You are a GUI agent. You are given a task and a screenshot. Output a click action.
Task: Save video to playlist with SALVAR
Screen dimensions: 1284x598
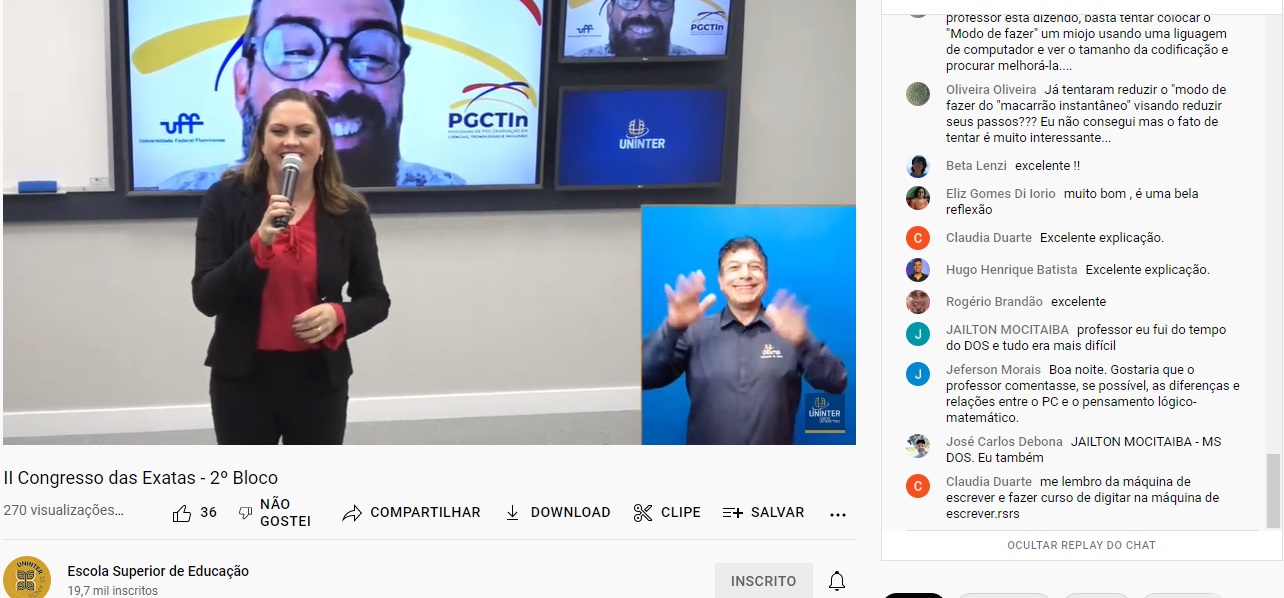tap(763, 513)
